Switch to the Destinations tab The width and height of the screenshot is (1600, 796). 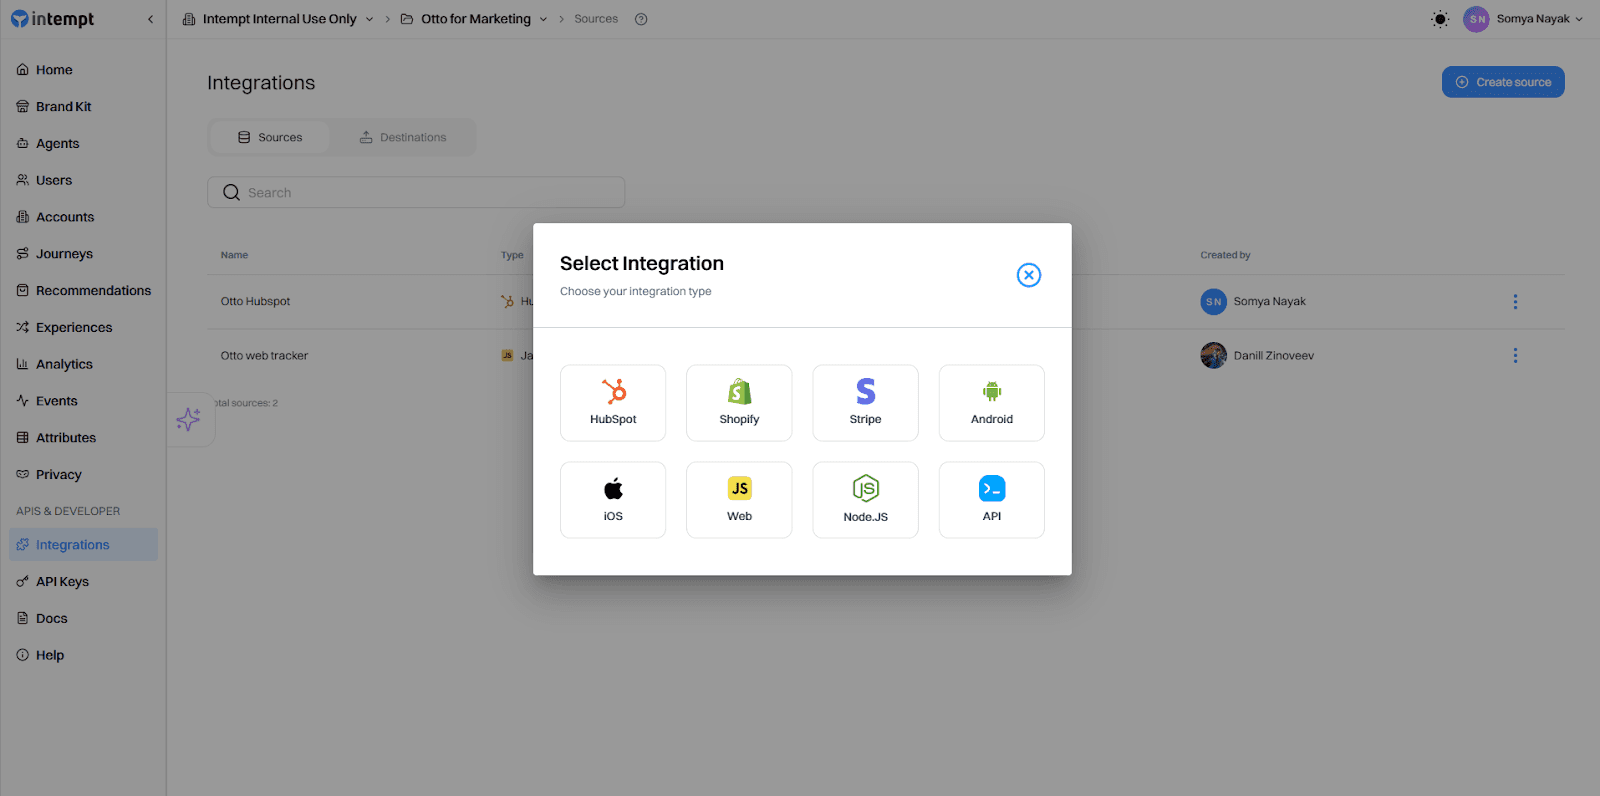[x=403, y=137]
